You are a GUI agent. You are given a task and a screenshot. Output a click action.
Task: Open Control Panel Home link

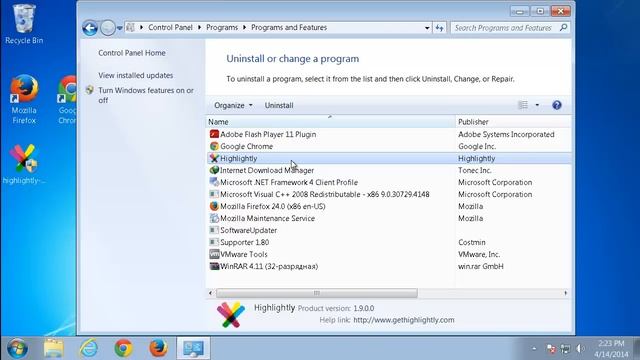(x=132, y=53)
